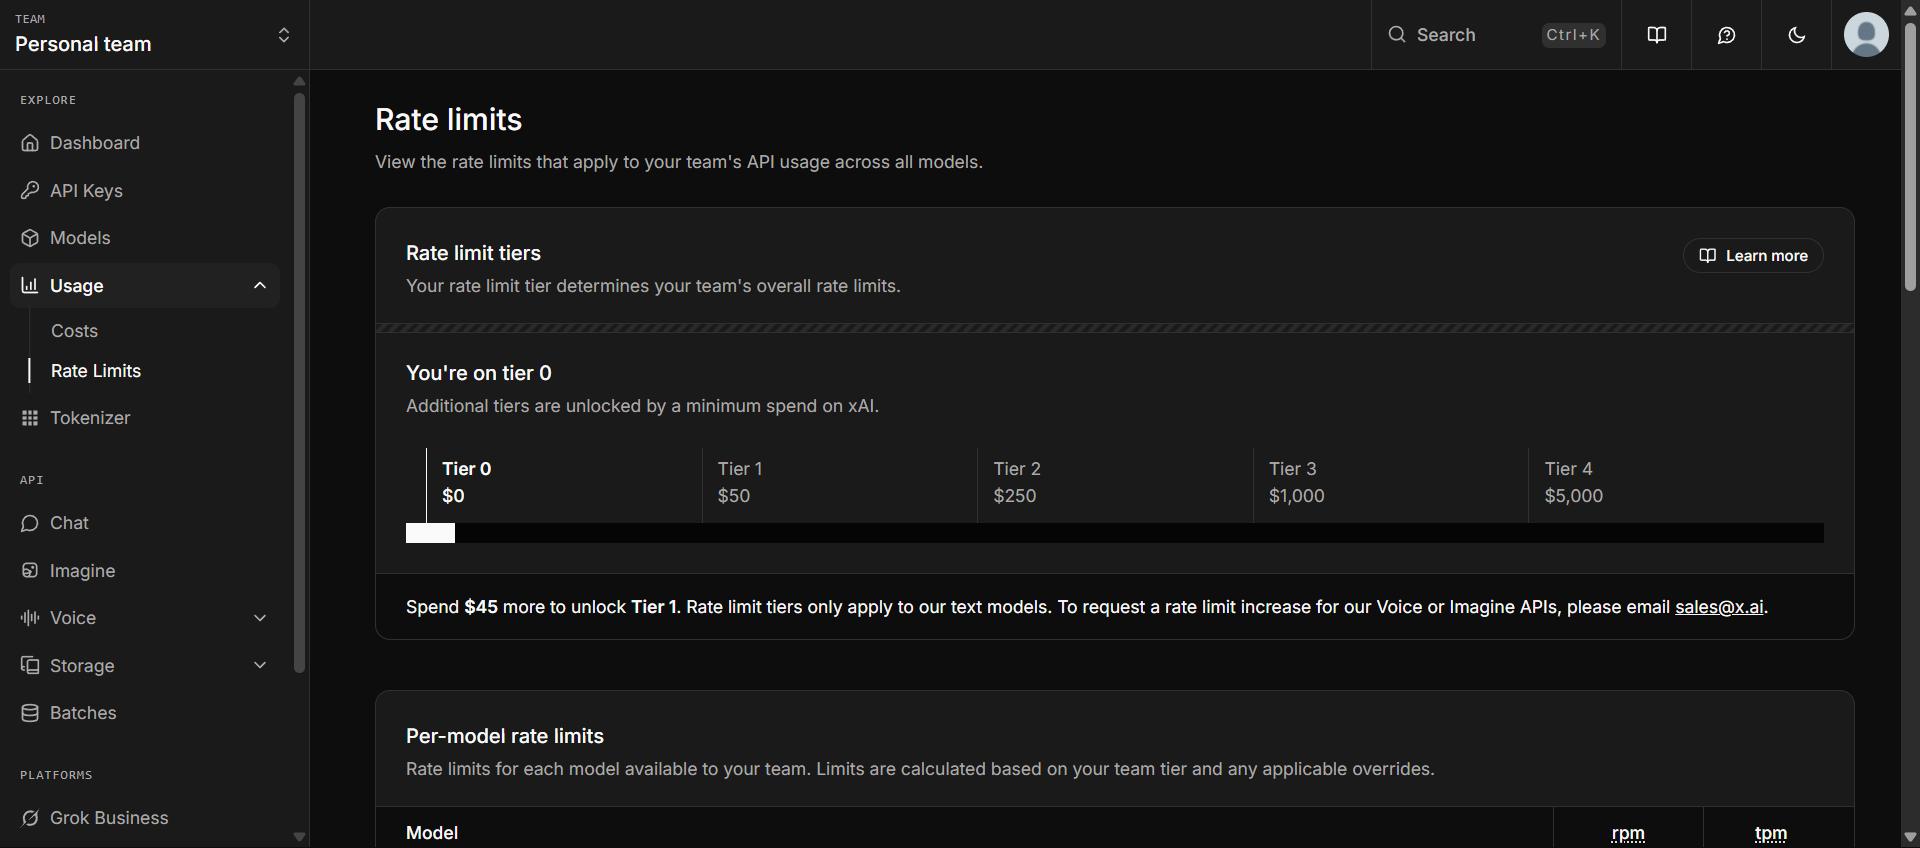Toggle dark mode moon icon

pyautogui.click(x=1797, y=35)
